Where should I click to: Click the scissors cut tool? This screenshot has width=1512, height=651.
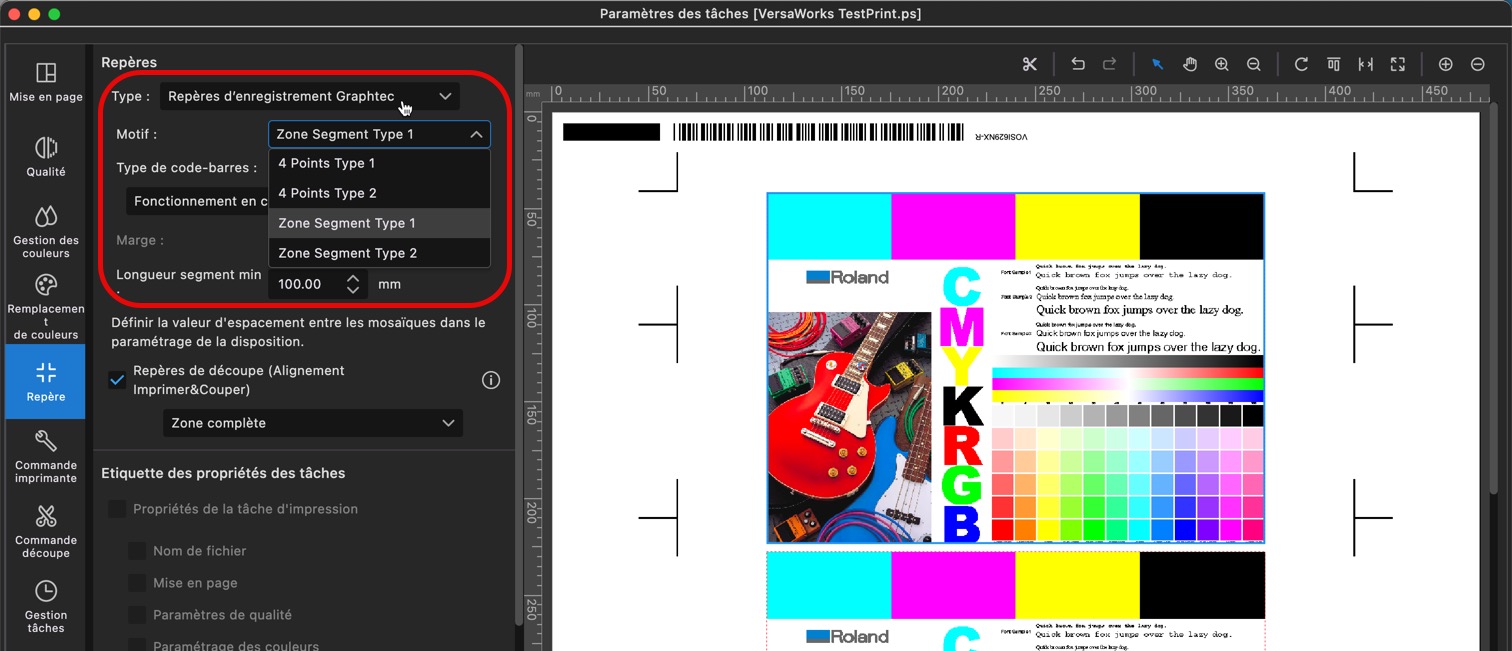pos(1030,64)
